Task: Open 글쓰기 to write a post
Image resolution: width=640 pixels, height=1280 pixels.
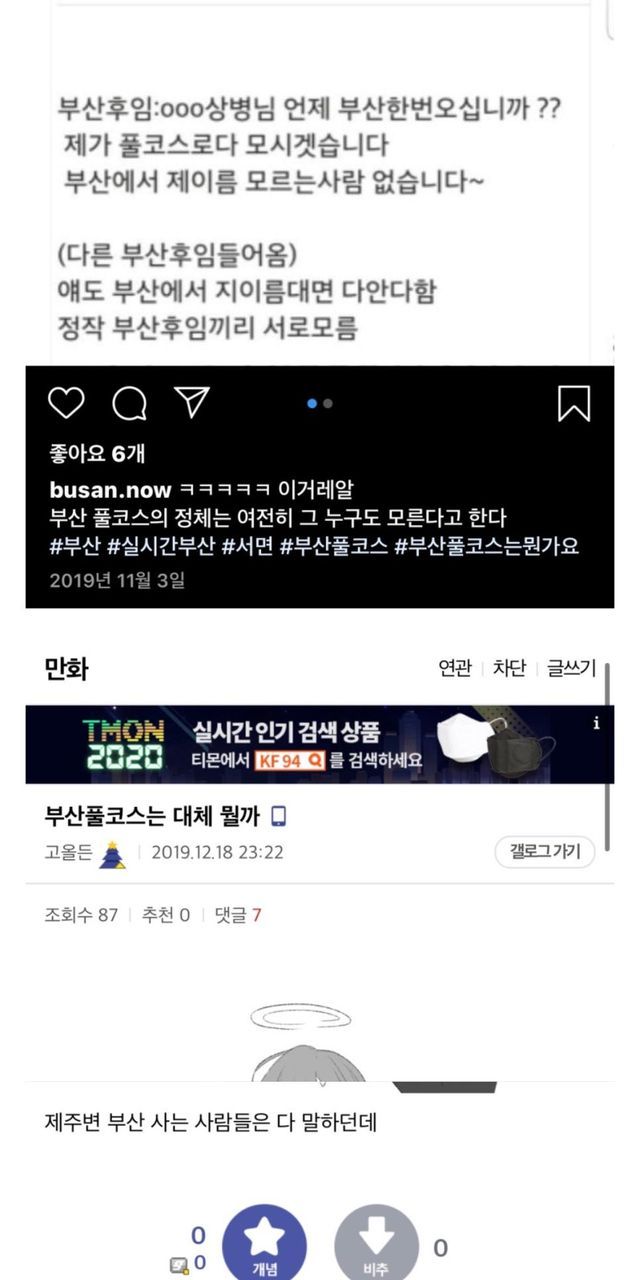Action: [571, 668]
